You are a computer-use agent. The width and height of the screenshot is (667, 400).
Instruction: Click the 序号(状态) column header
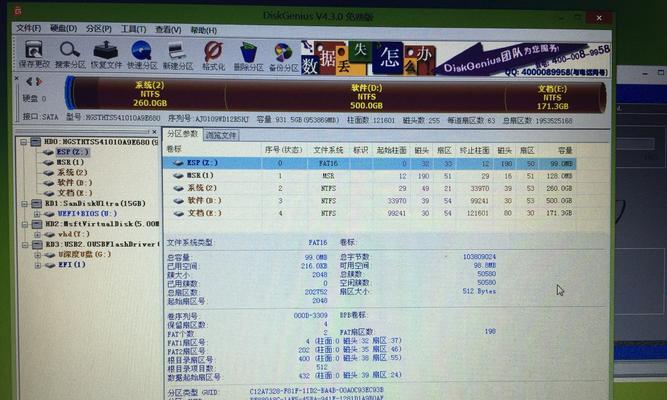[283, 150]
